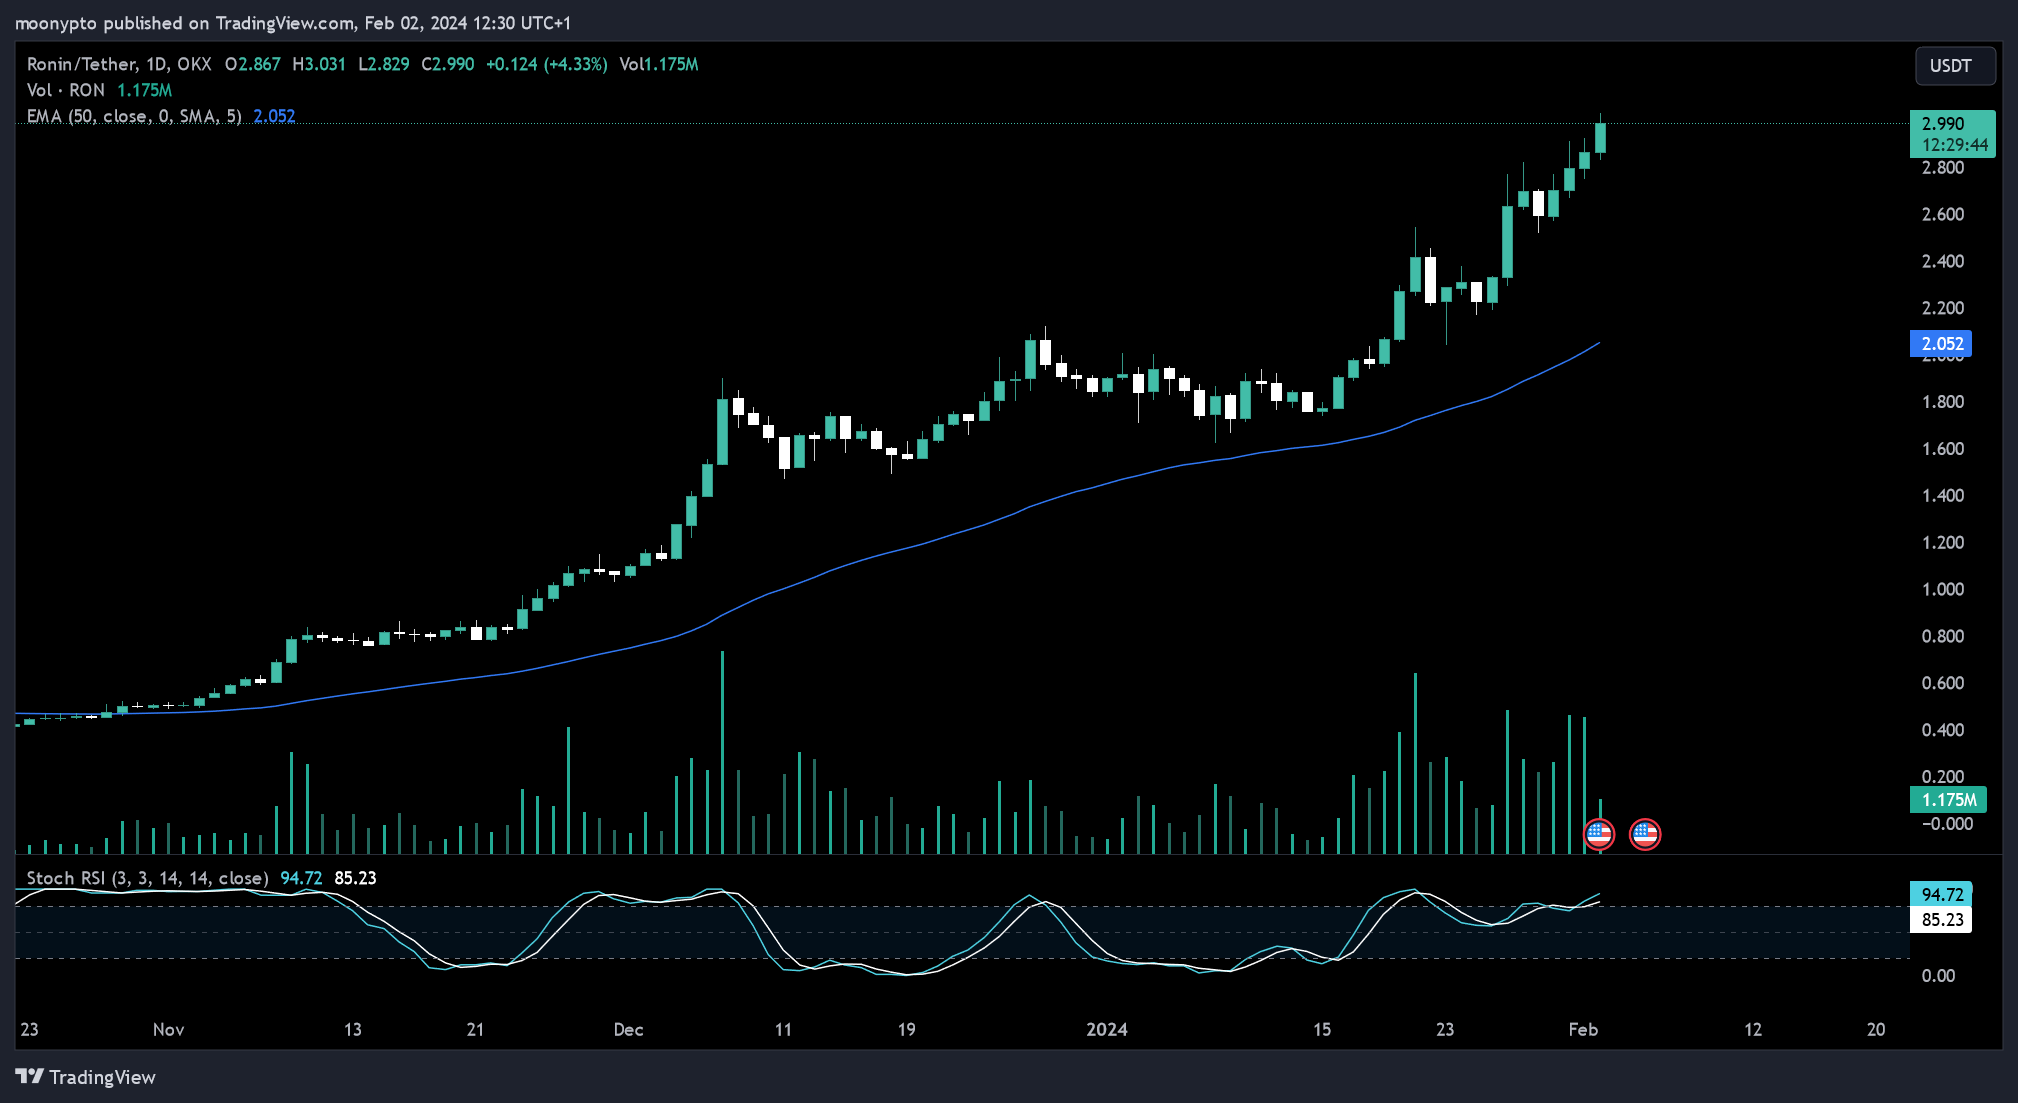The width and height of the screenshot is (2018, 1103).
Task: Click the 2.600 price axis label
Action: coord(1943,214)
